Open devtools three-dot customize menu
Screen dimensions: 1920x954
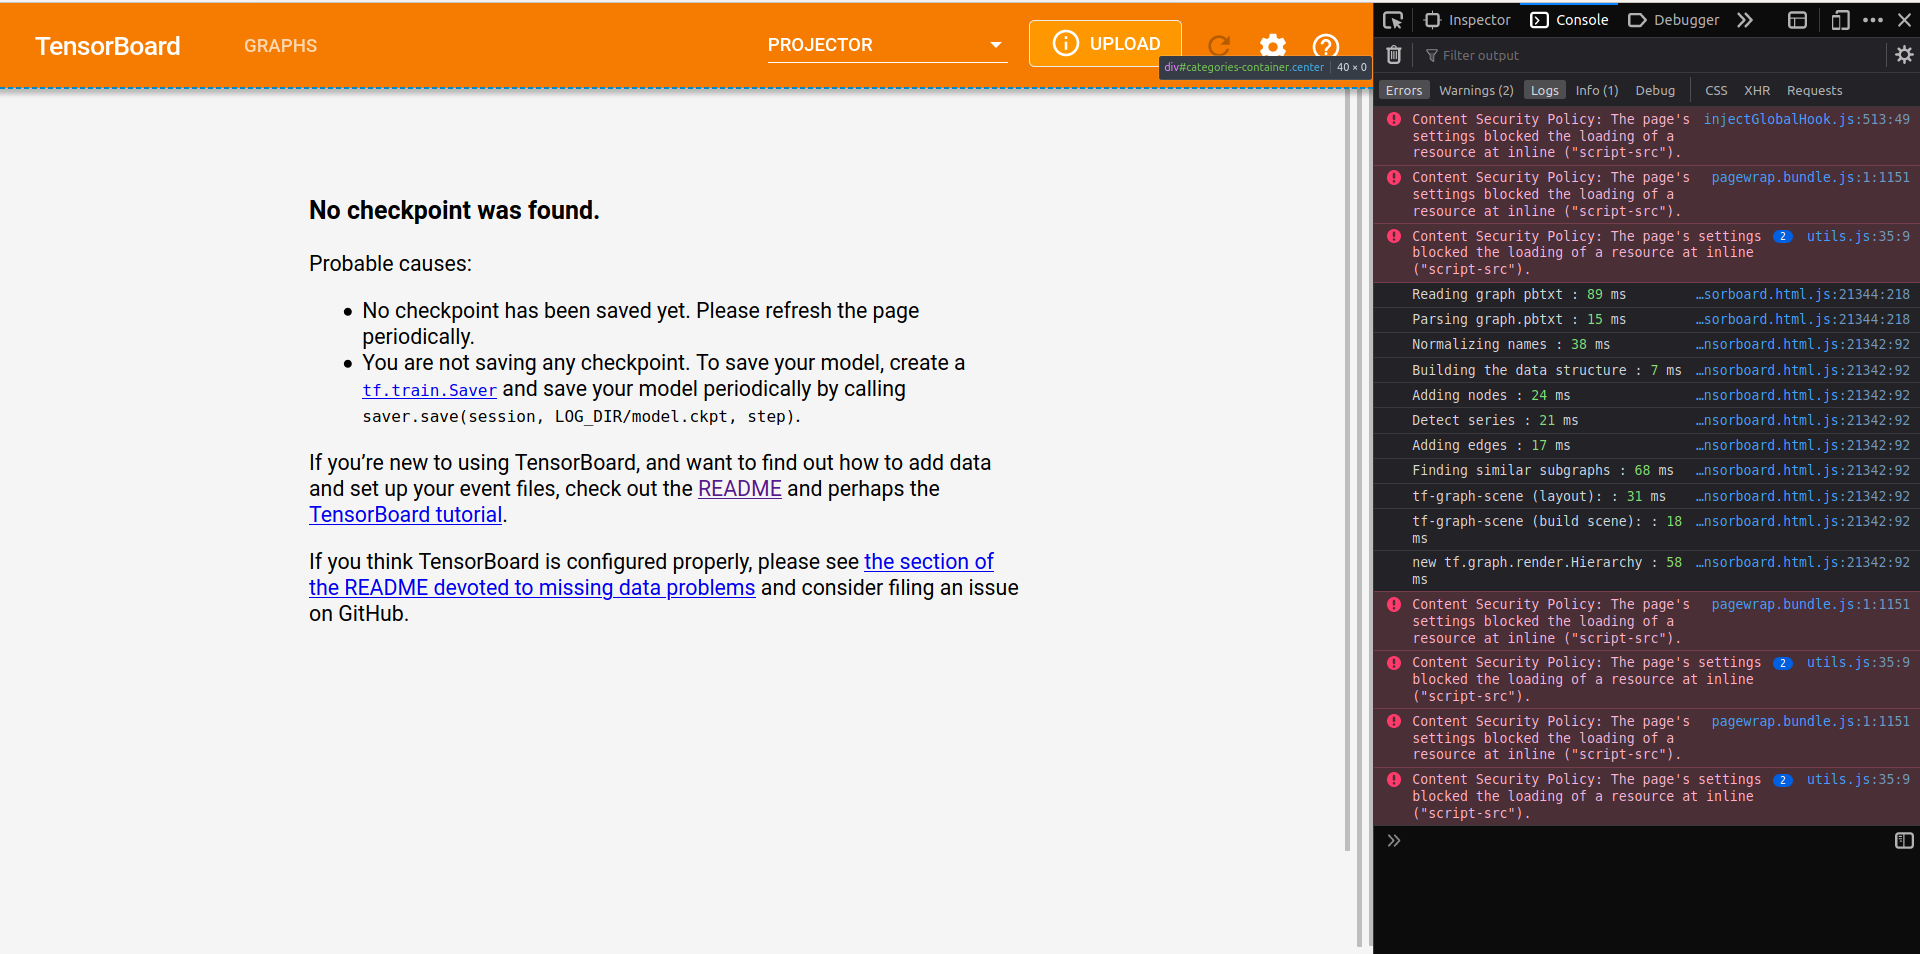[1873, 20]
